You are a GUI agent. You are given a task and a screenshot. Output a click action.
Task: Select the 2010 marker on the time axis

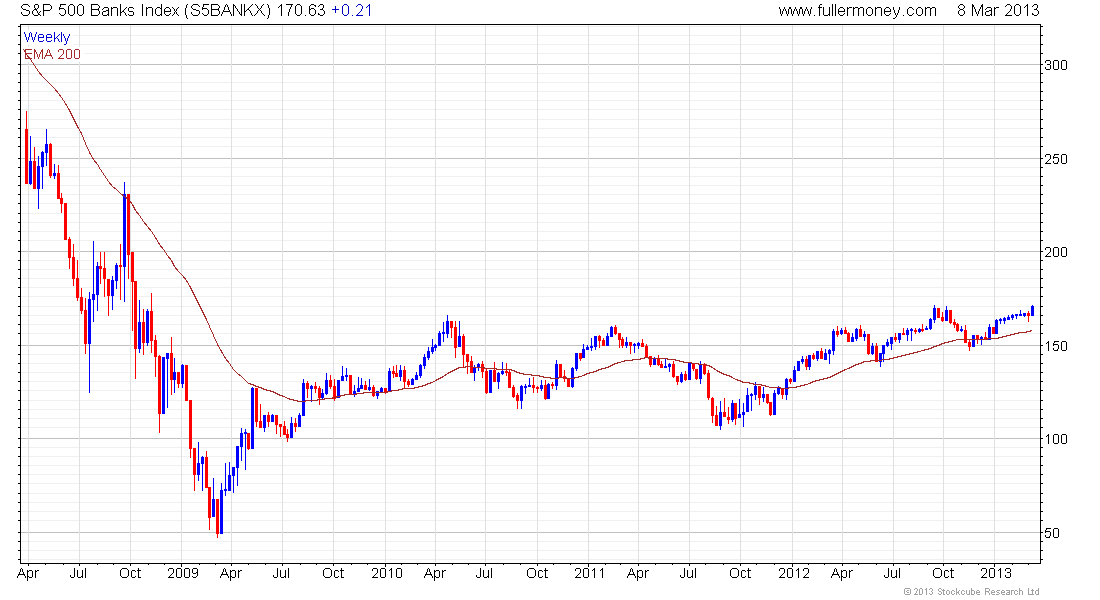pyautogui.click(x=386, y=573)
